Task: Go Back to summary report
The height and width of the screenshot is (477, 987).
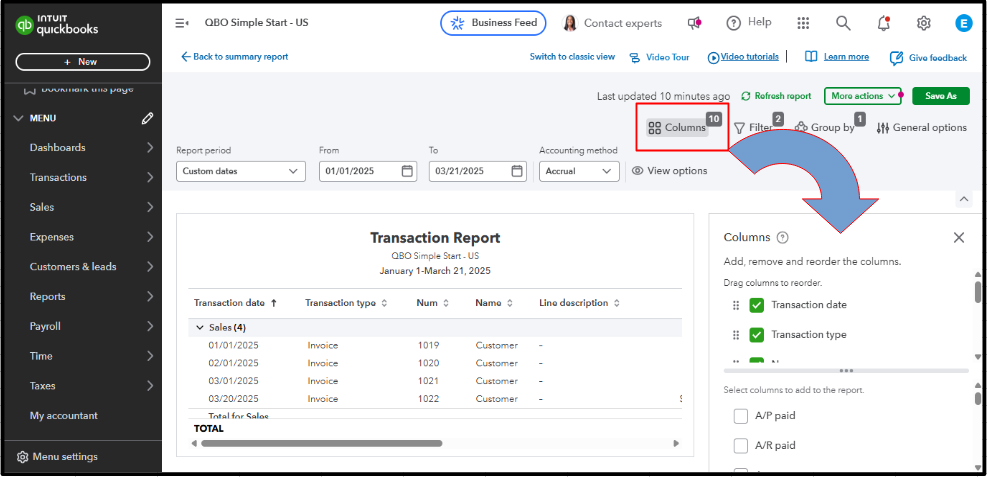Action: point(234,57)
